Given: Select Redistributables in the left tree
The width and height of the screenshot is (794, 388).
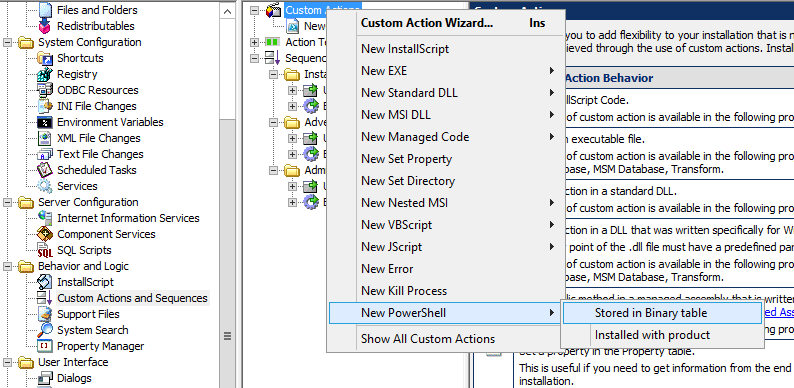Looking at the screenshot, I should tap(96, 26).
